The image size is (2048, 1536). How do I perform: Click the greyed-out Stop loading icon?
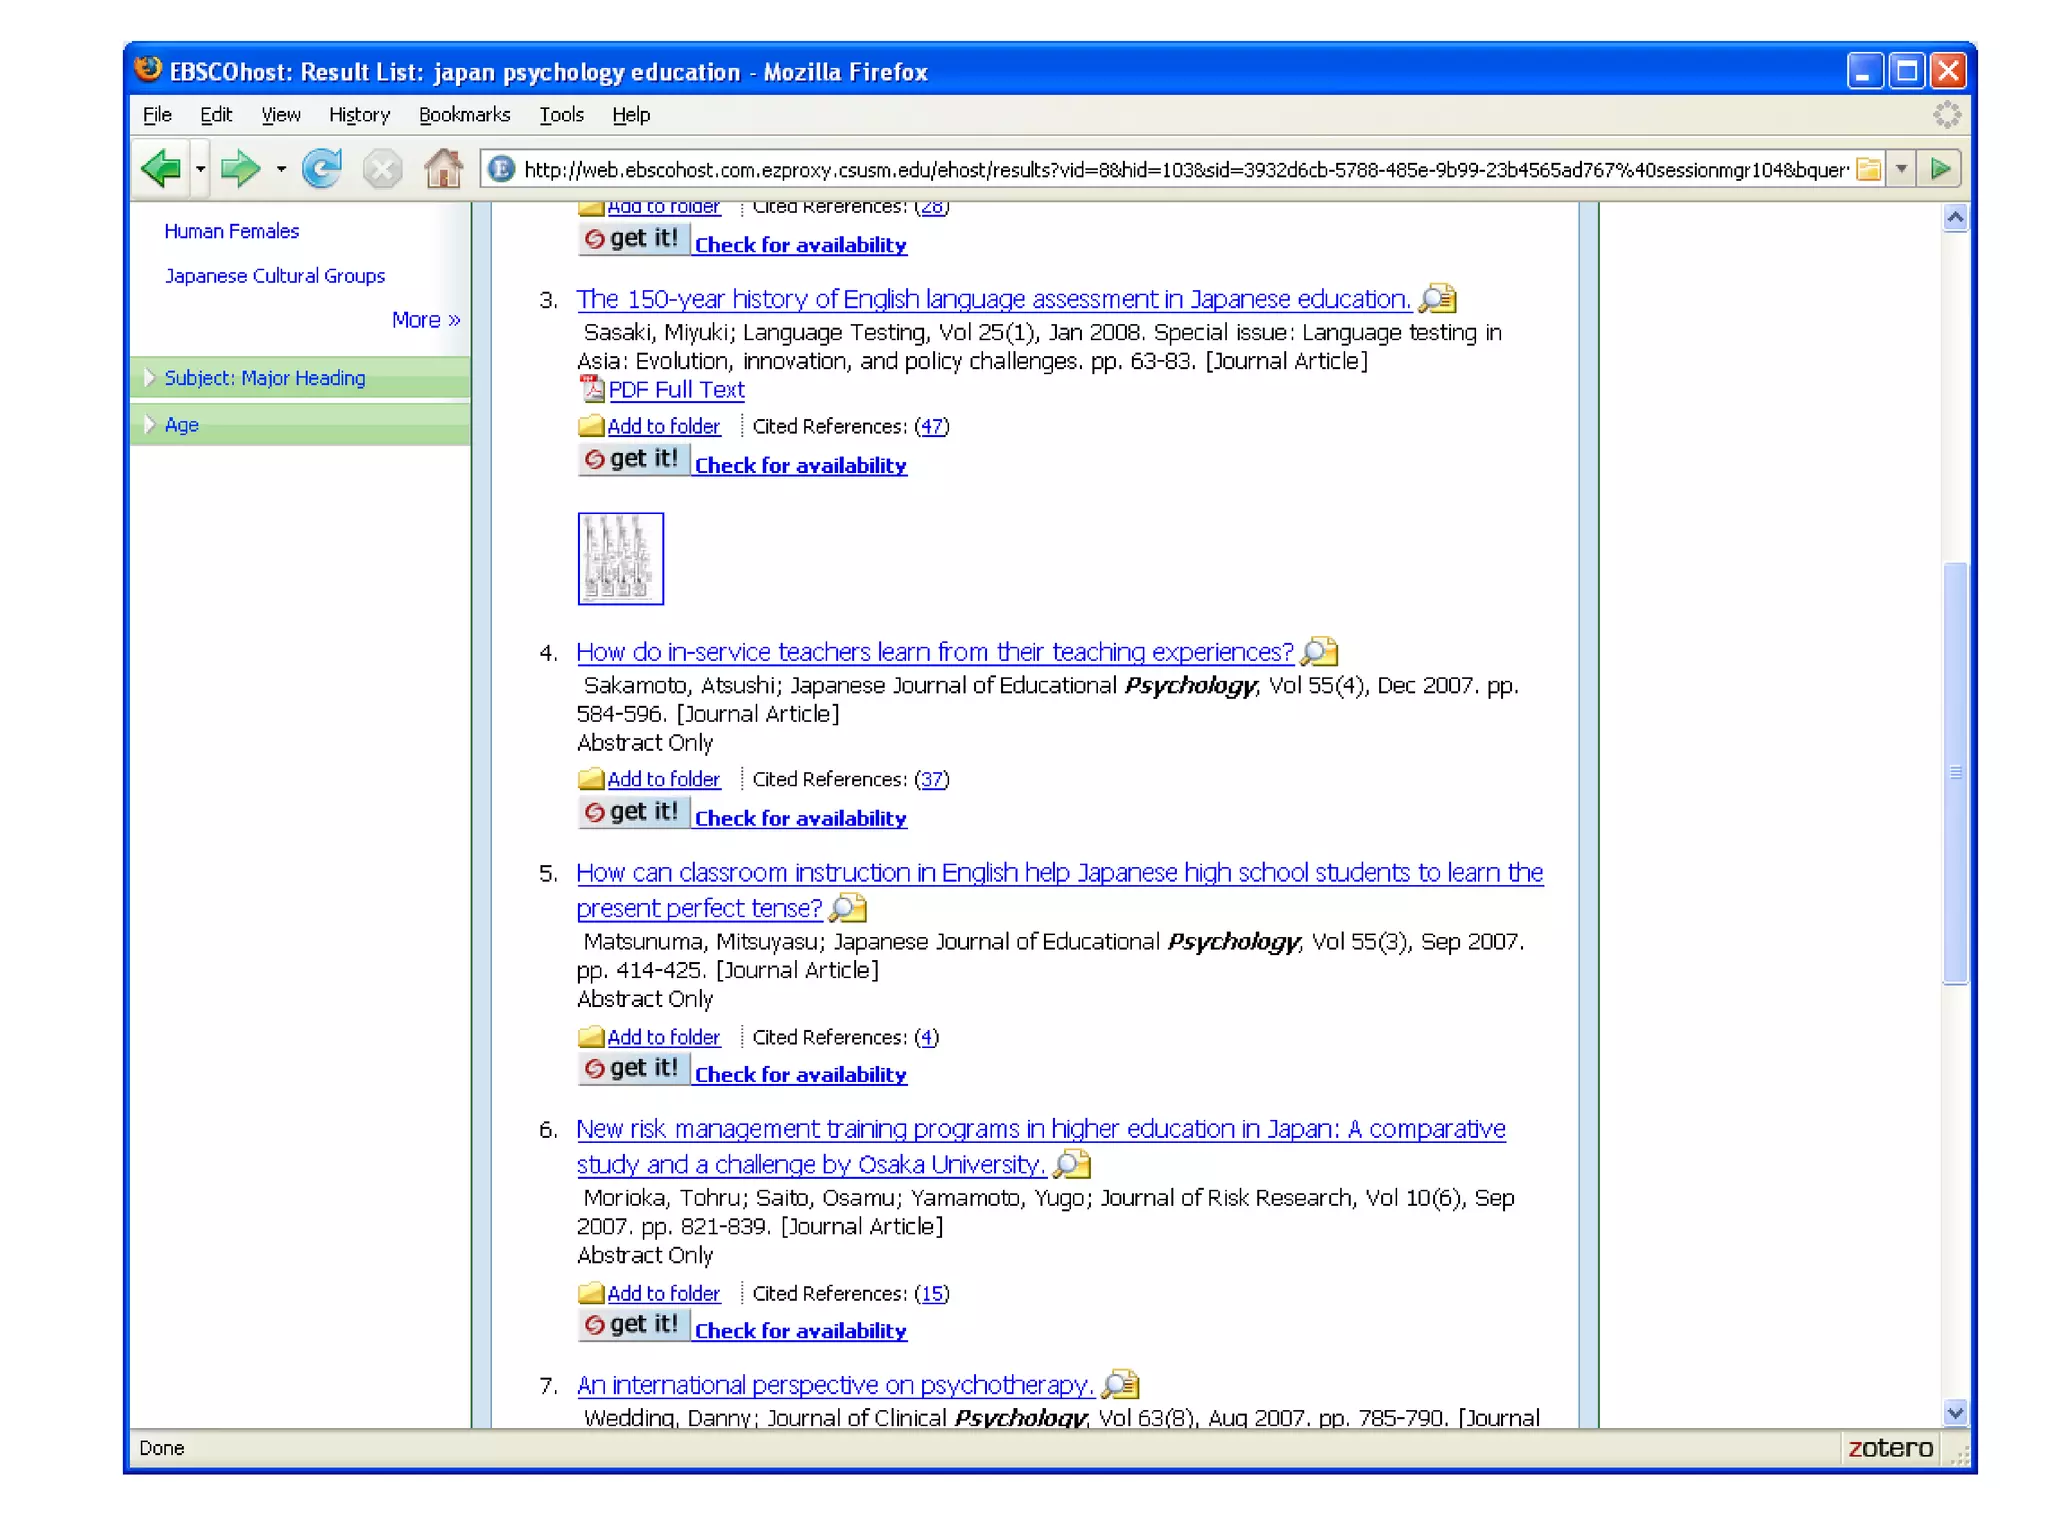point(382,168)
